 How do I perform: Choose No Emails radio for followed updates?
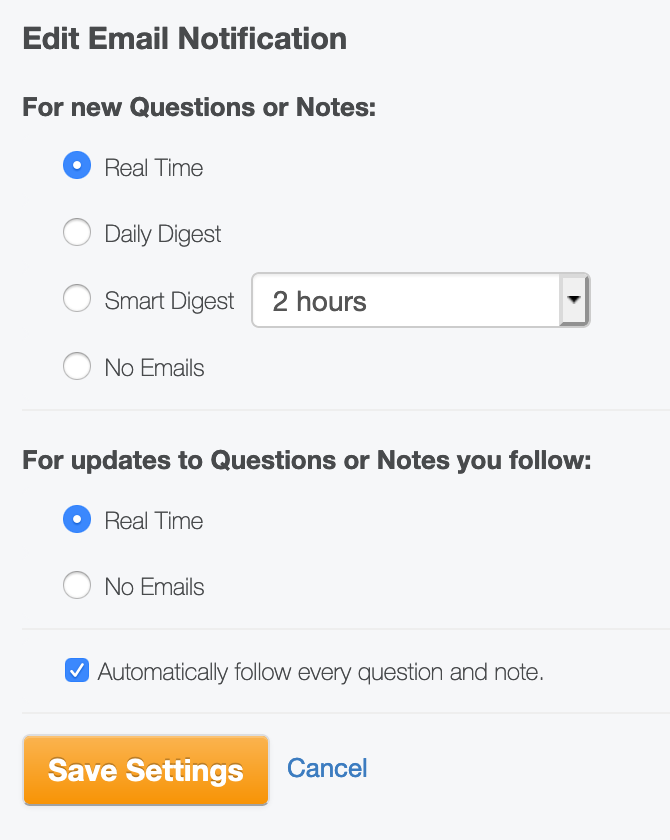click(77, 586)
